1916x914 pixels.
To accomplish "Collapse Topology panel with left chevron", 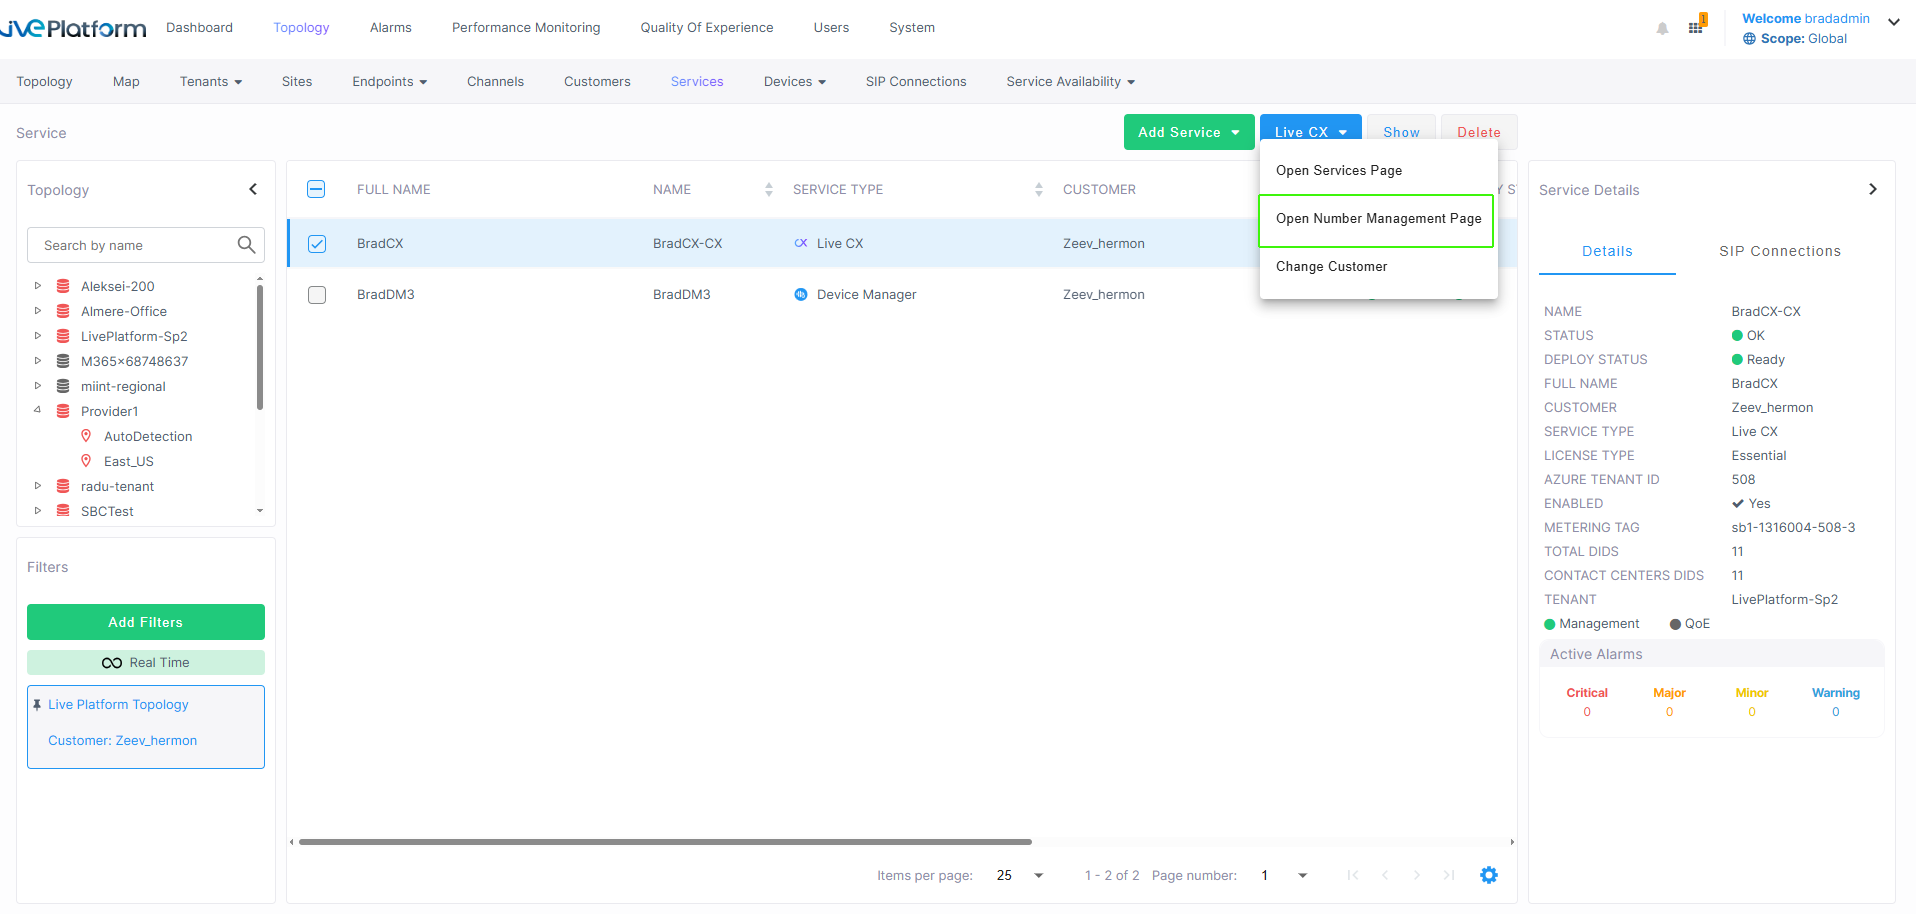I will (253, 189).
